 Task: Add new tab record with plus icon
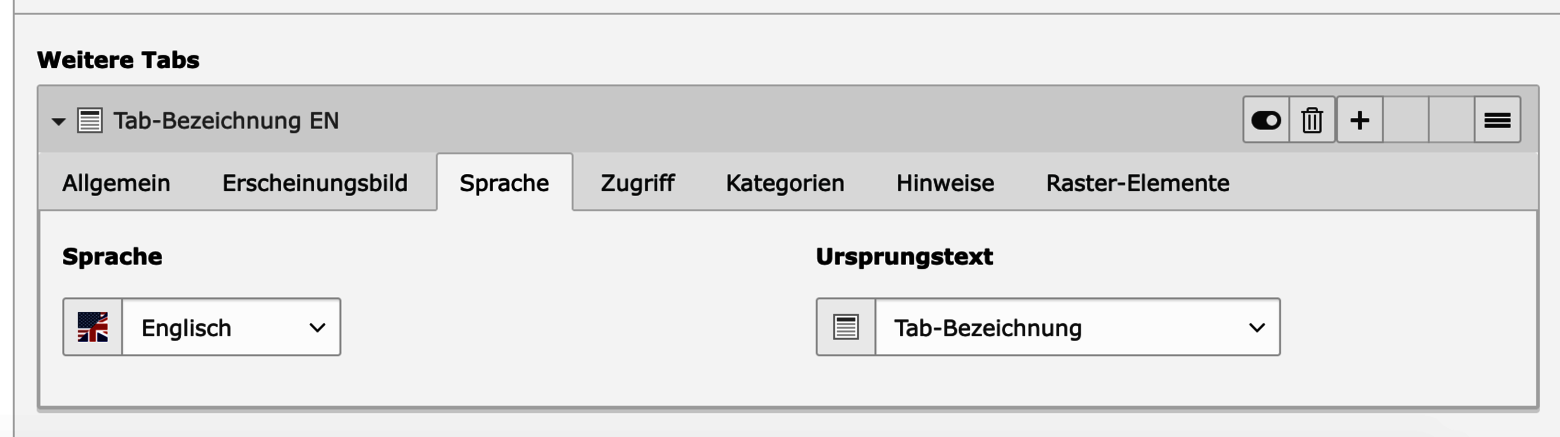point(1359,121)
